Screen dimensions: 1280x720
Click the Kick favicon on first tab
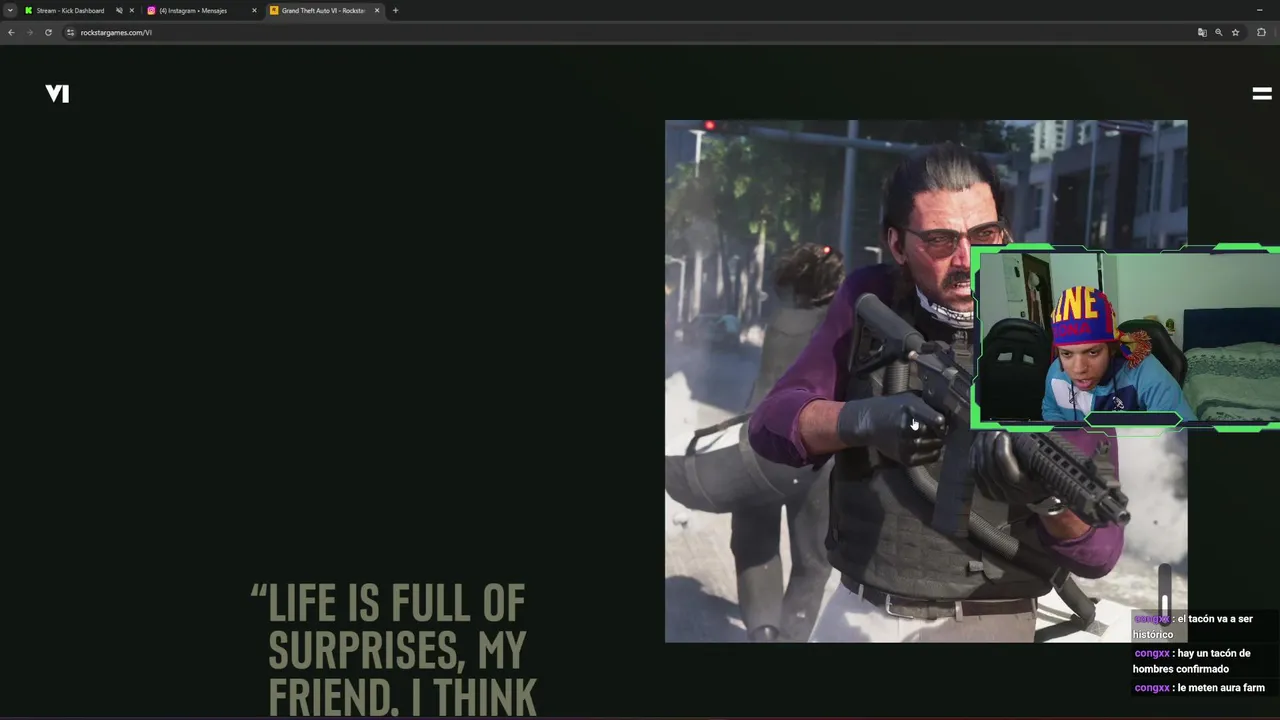coord(29,10)
